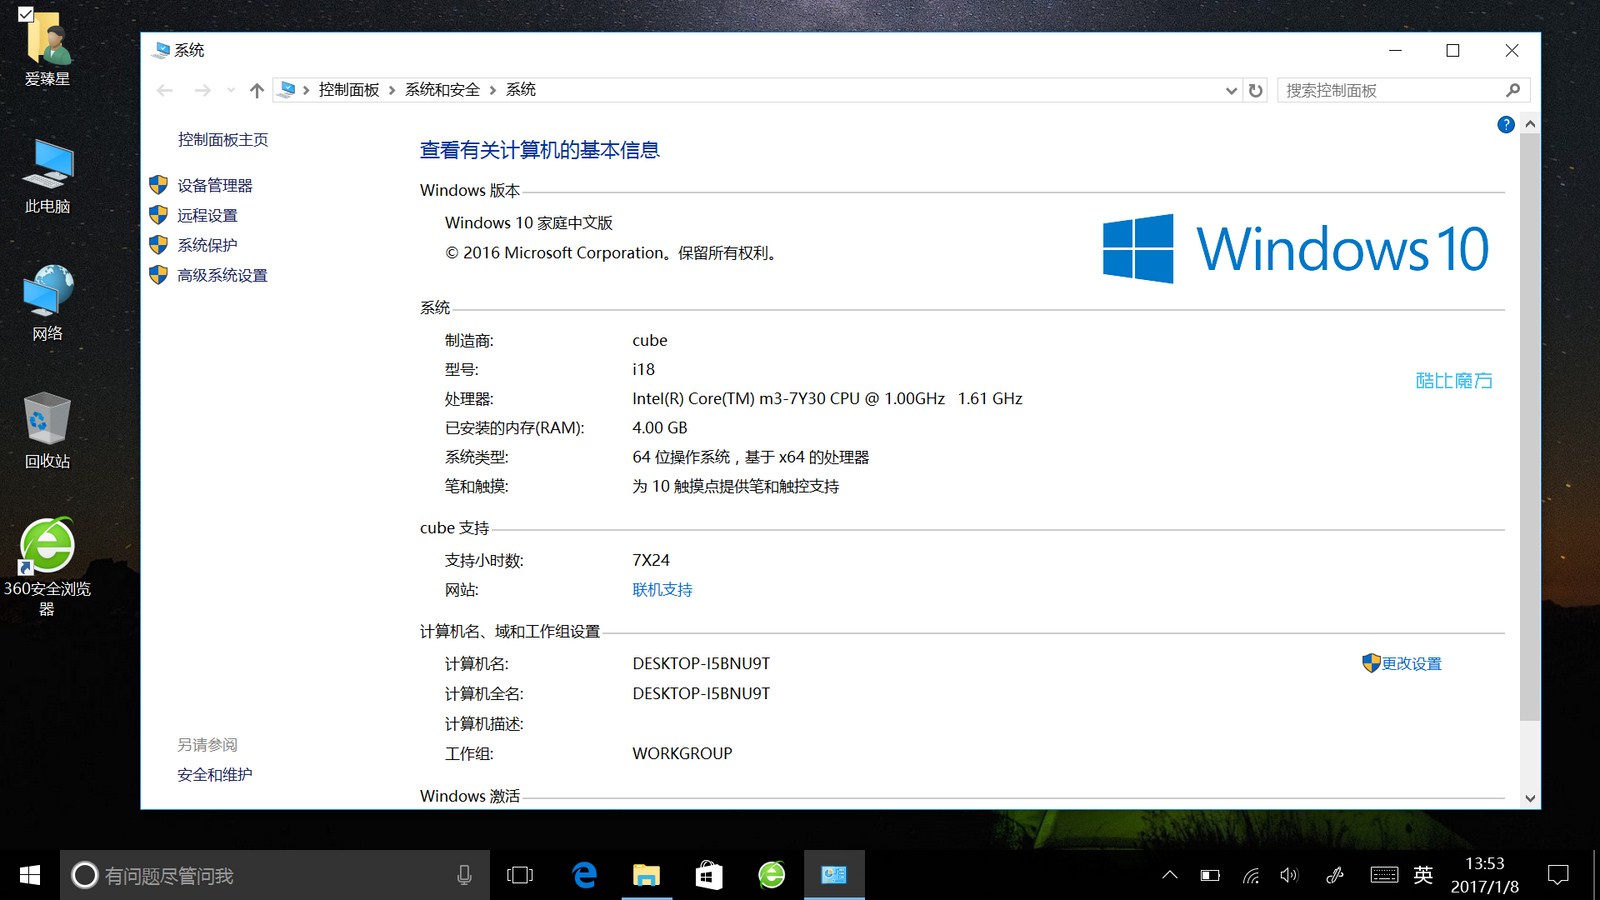Click the Windows Ink pen icon
1600x900 pixels.
coord(1335,876)
